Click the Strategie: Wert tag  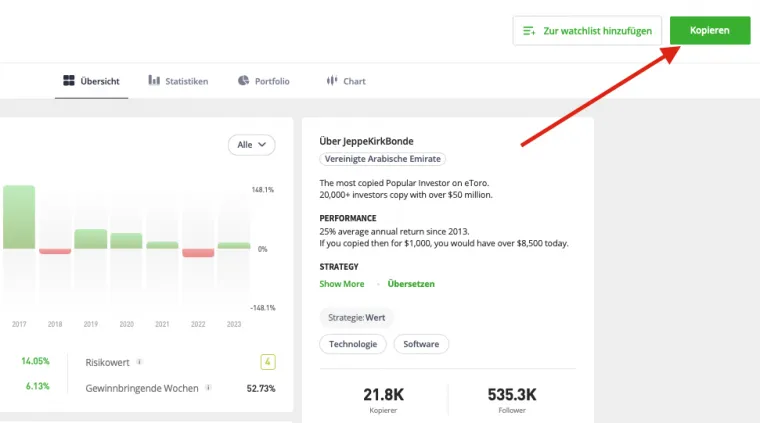pyautogui.click(x=356, y=318)
